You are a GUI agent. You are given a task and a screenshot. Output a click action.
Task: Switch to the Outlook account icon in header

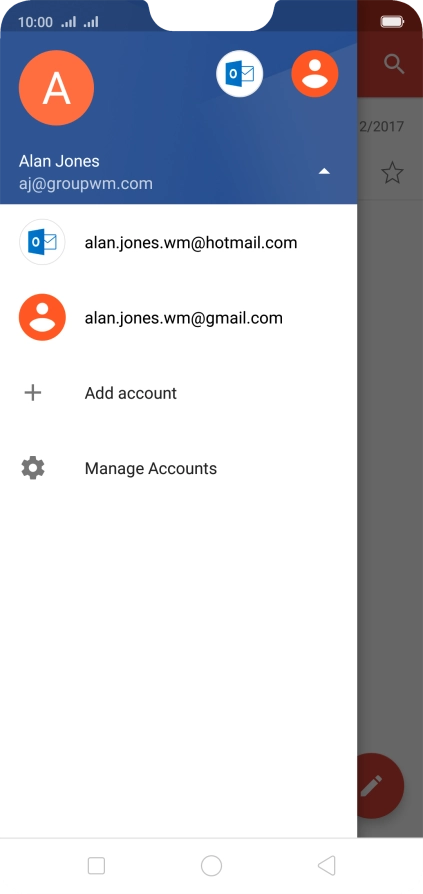(239, 74)
